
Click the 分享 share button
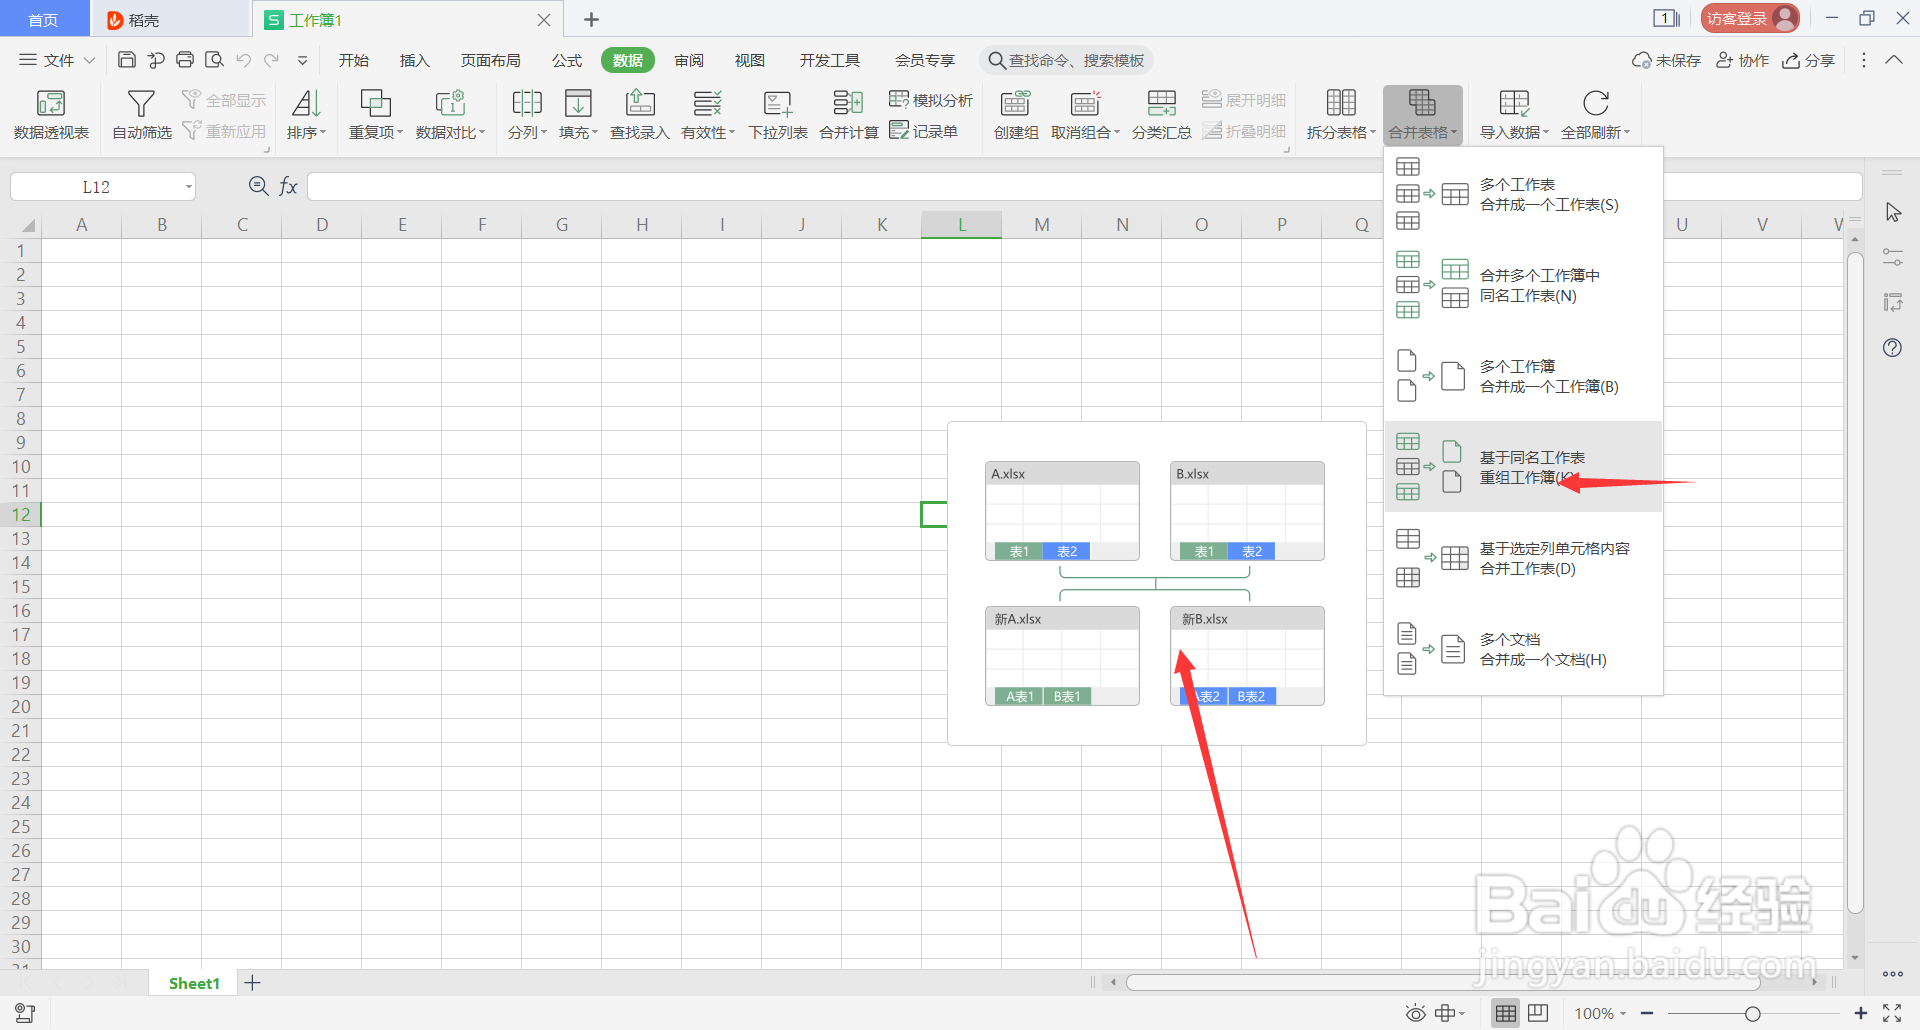tap(1809, 60)
